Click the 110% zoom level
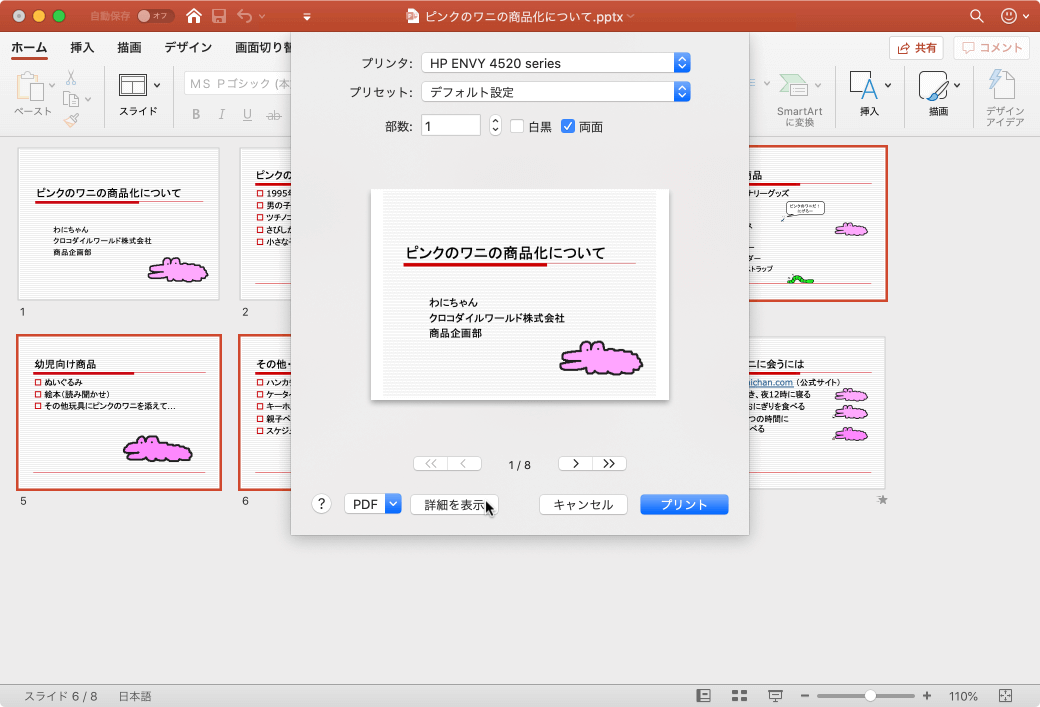Screen dimensions: 1040x707 963,696
